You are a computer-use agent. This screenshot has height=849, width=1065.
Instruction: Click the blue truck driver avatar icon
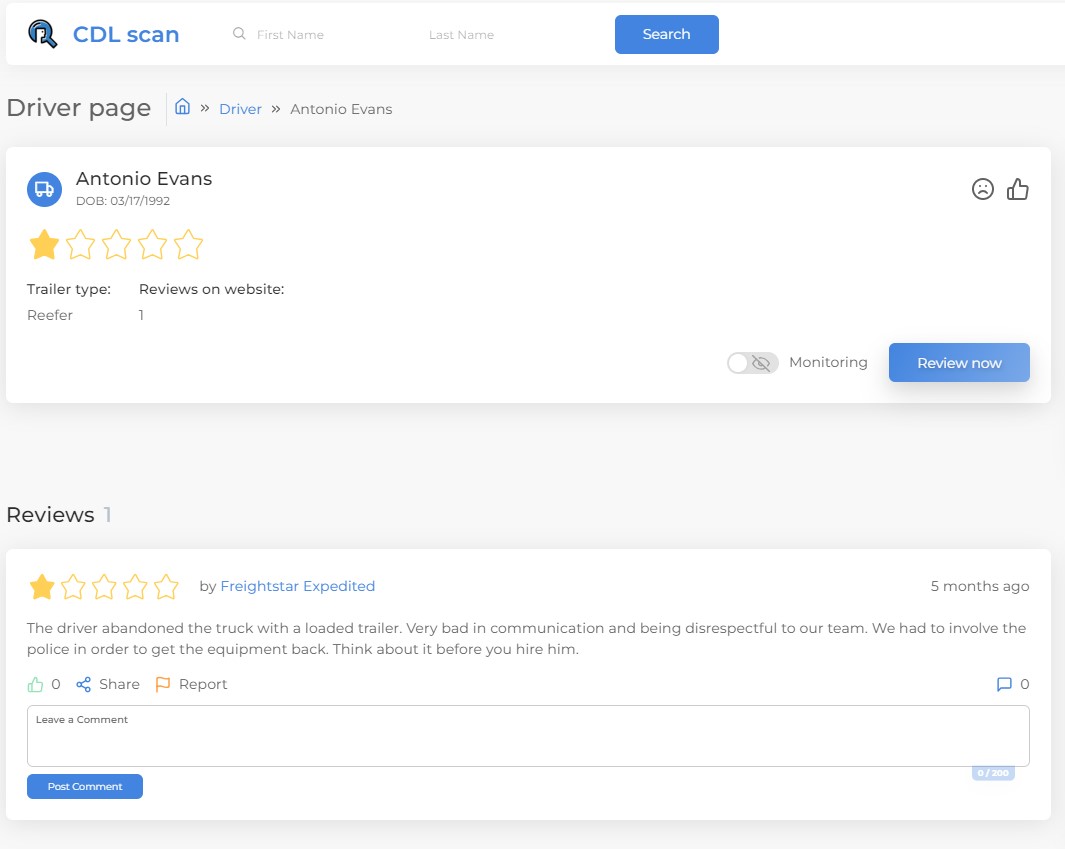[44, 189]
